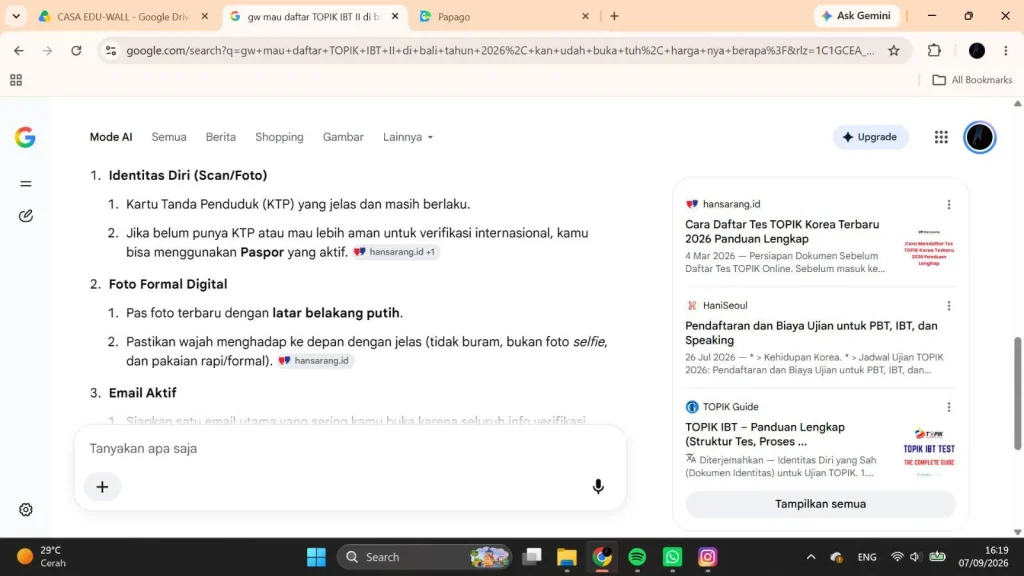Click Tampilkan semua button
Image resolution: width=1024 pixels, height=576 pixels.
(820, 504)
